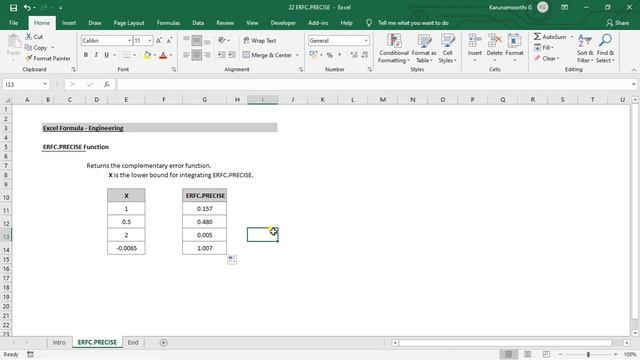Apply Percent Style format
Viewport: 640px width, 360px height.
(x=330, y=55)
